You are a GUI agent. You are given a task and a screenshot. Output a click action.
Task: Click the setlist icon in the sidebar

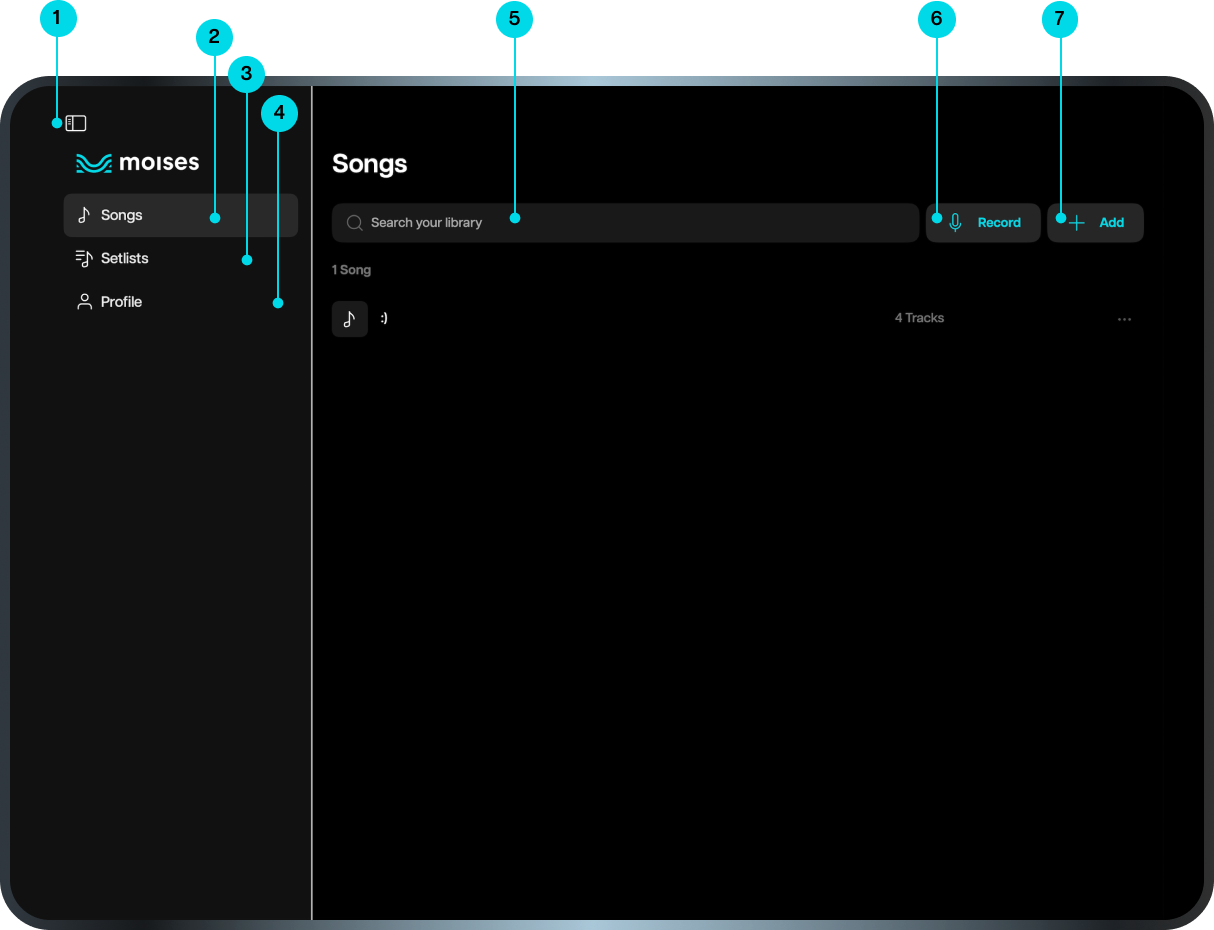click(x=84, y=259)
